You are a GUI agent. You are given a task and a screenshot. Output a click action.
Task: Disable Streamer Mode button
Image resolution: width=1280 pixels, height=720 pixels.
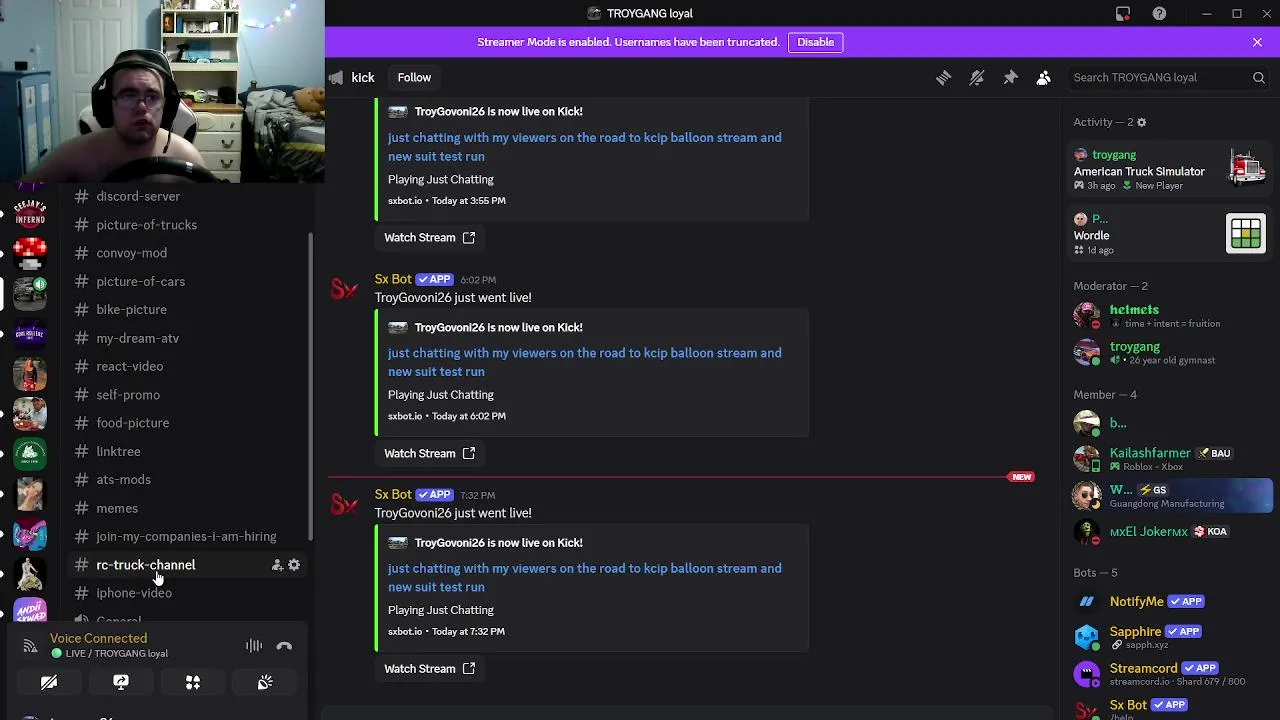pos(815,42)
